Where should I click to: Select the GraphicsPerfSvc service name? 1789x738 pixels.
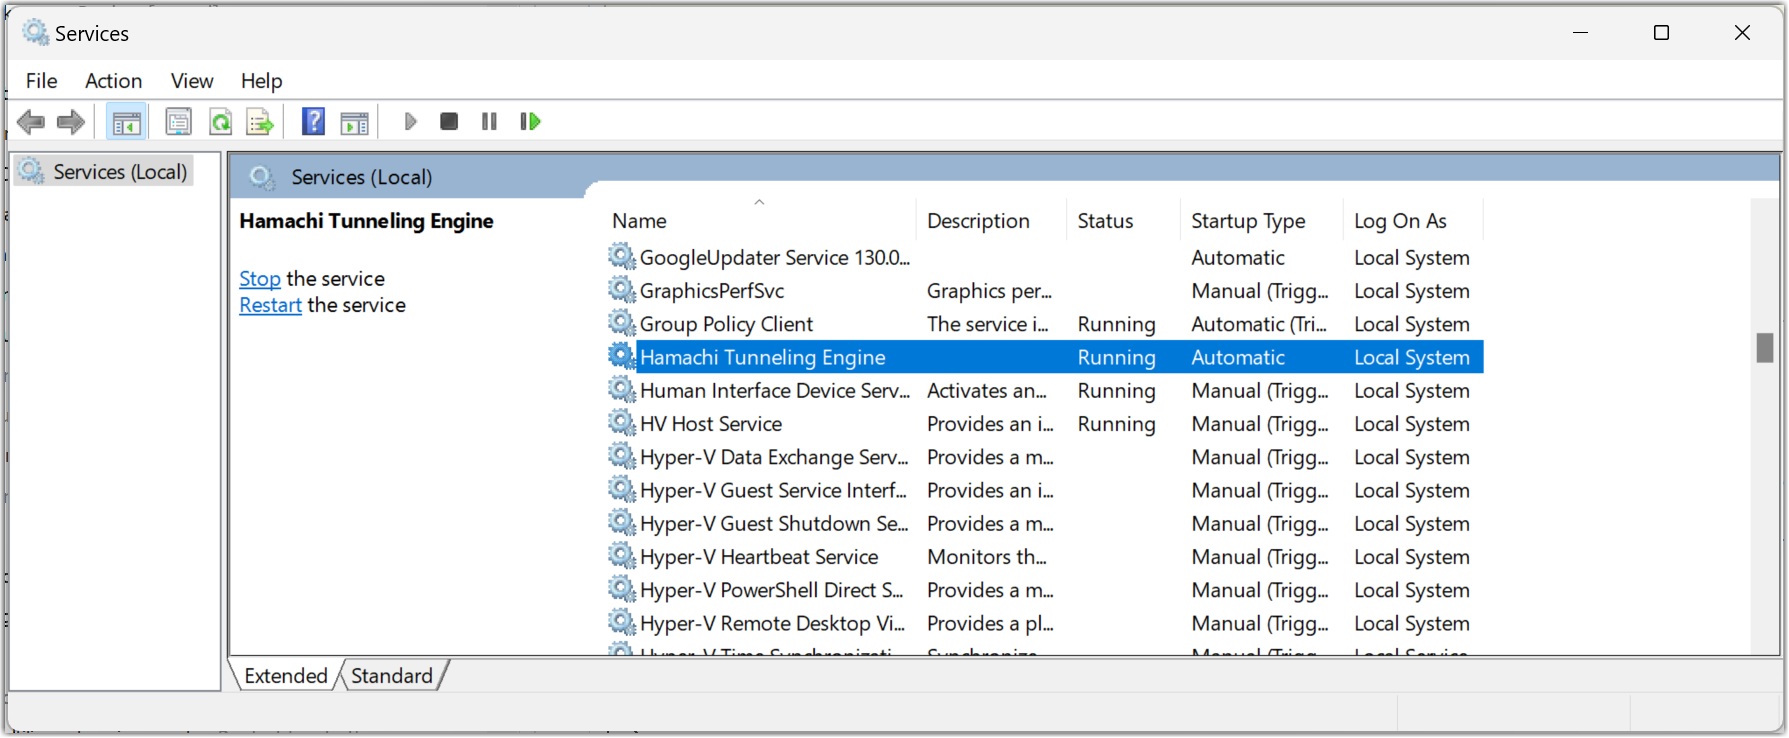pyautogui.click(x=712, y=291)
